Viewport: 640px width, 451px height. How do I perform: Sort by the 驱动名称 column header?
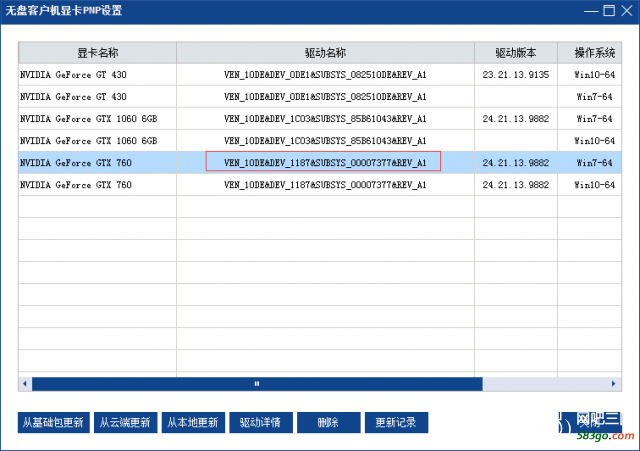325,53
